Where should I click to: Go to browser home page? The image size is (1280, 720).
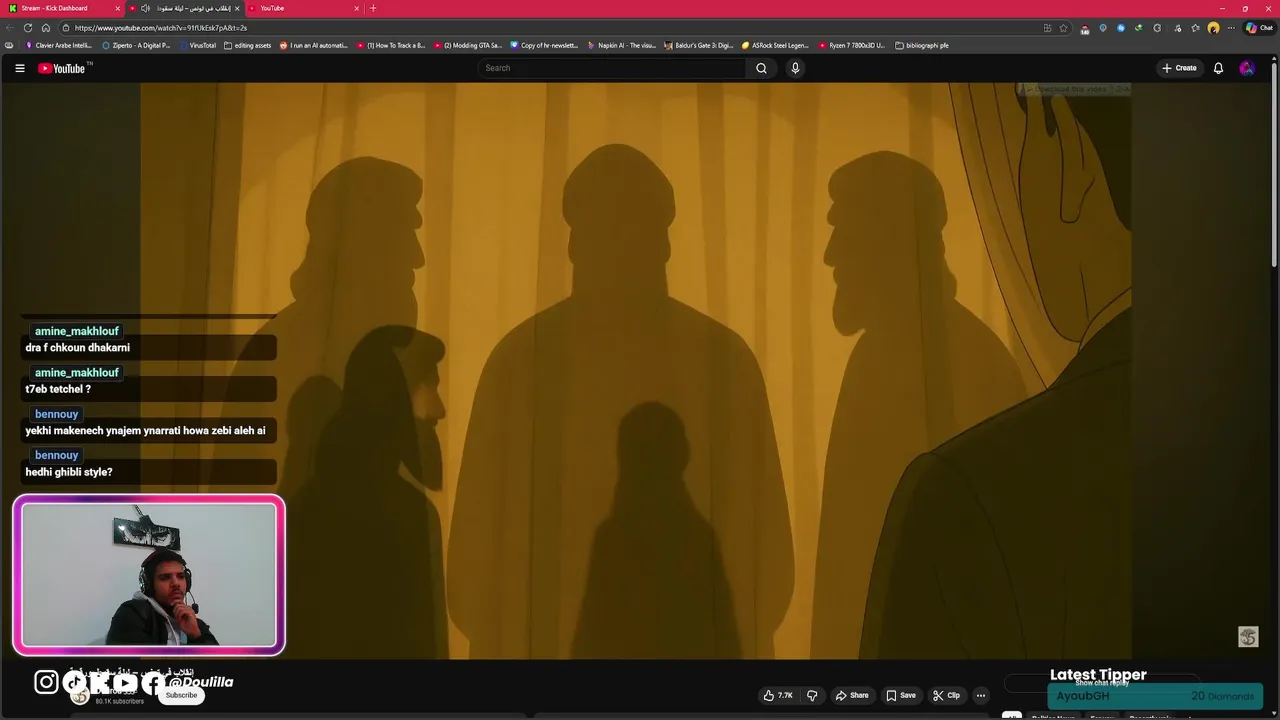click(x=46, y=28)
